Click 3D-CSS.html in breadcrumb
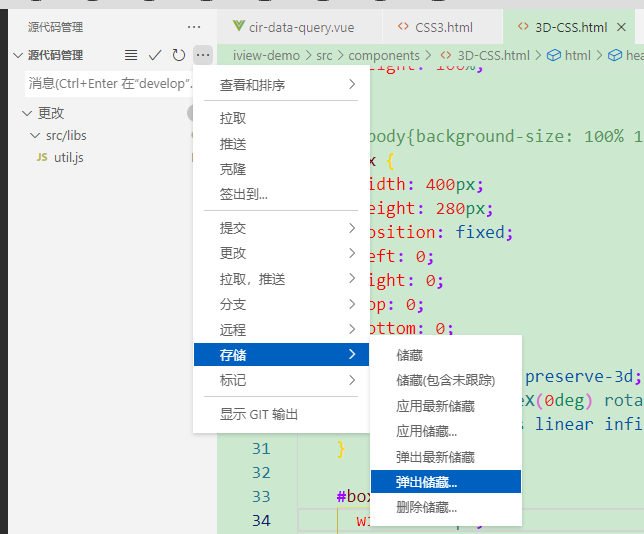 point(494,55)
